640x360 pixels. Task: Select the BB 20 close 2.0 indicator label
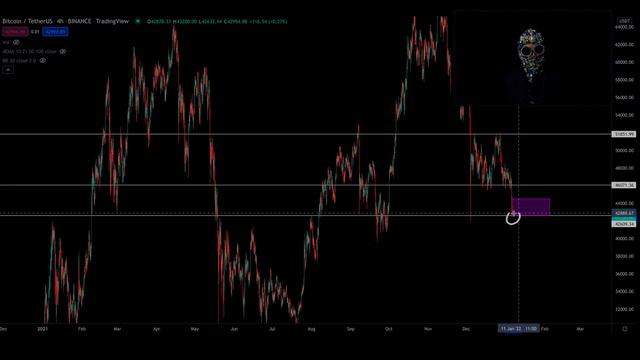pyautogui.click(x=19, y=60)
